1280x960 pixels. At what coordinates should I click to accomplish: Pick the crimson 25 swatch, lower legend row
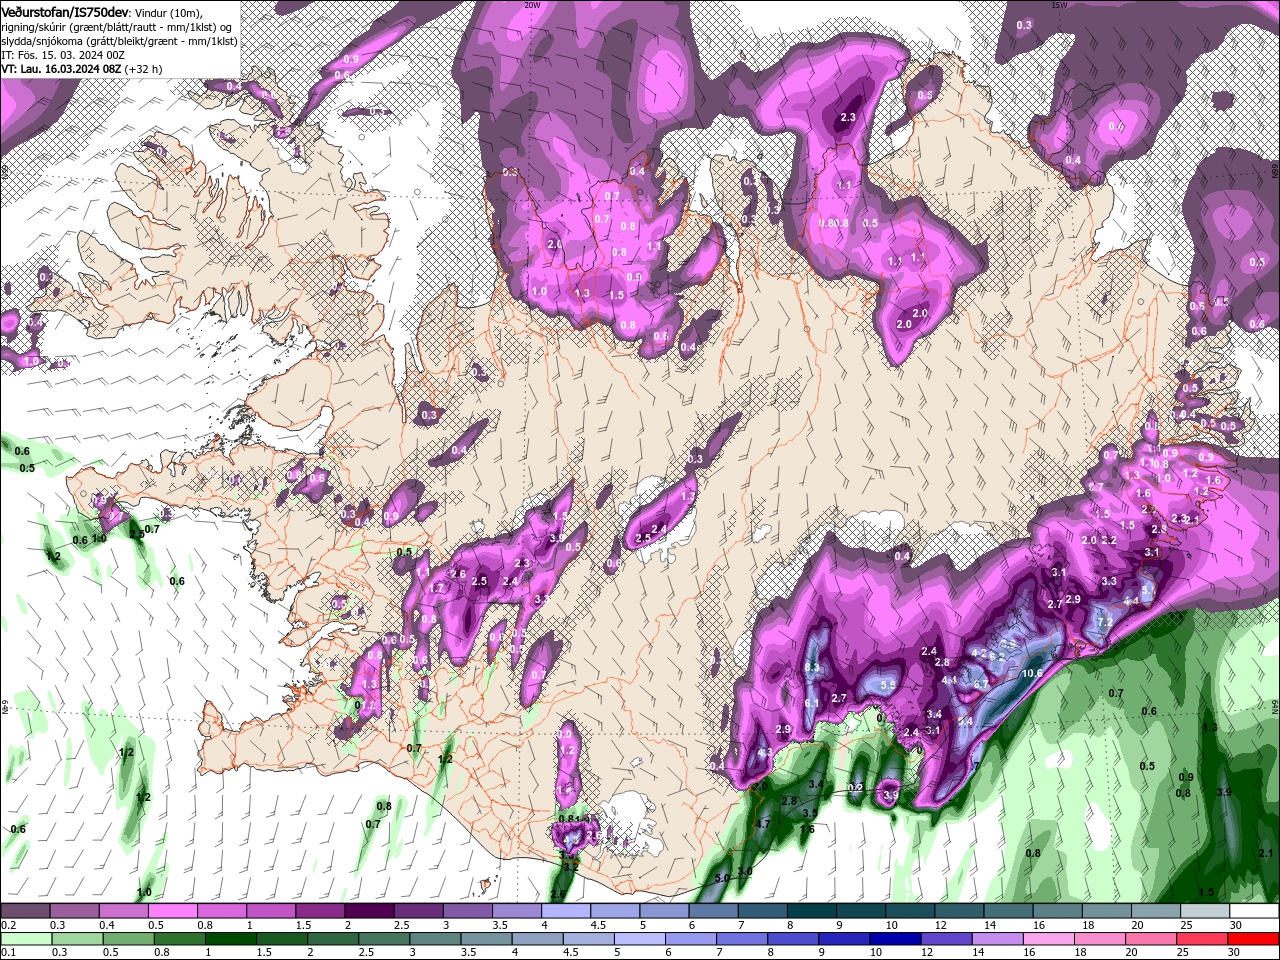point(1200,938)
